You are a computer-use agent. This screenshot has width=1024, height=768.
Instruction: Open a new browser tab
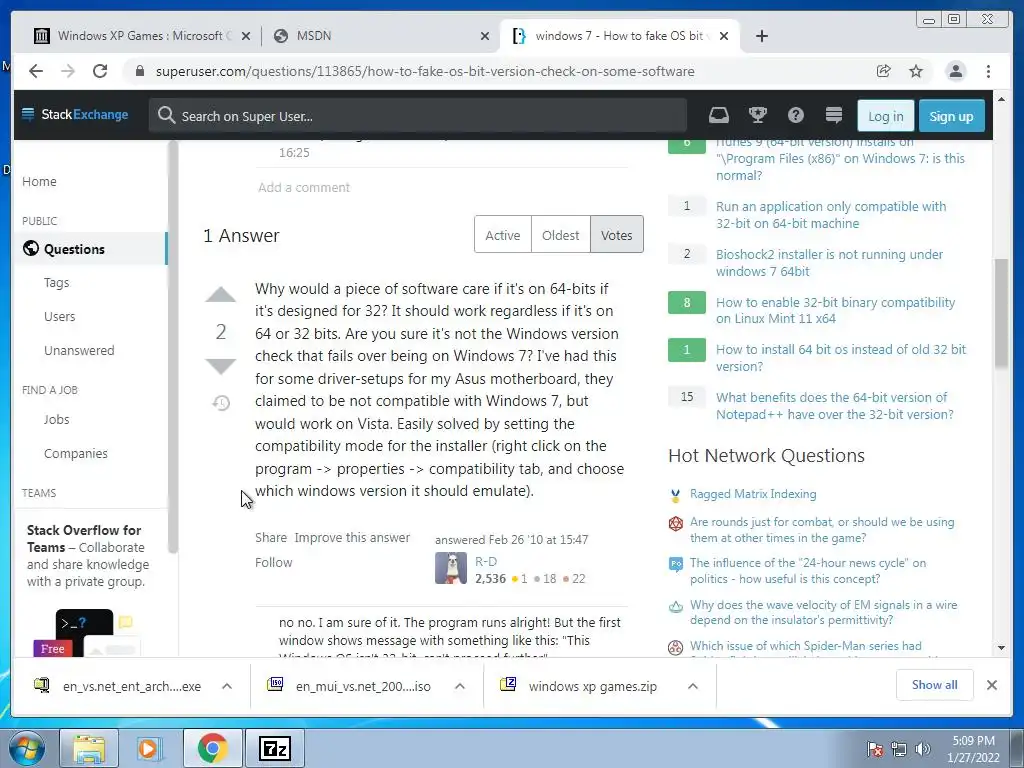(x=761, y=36)
